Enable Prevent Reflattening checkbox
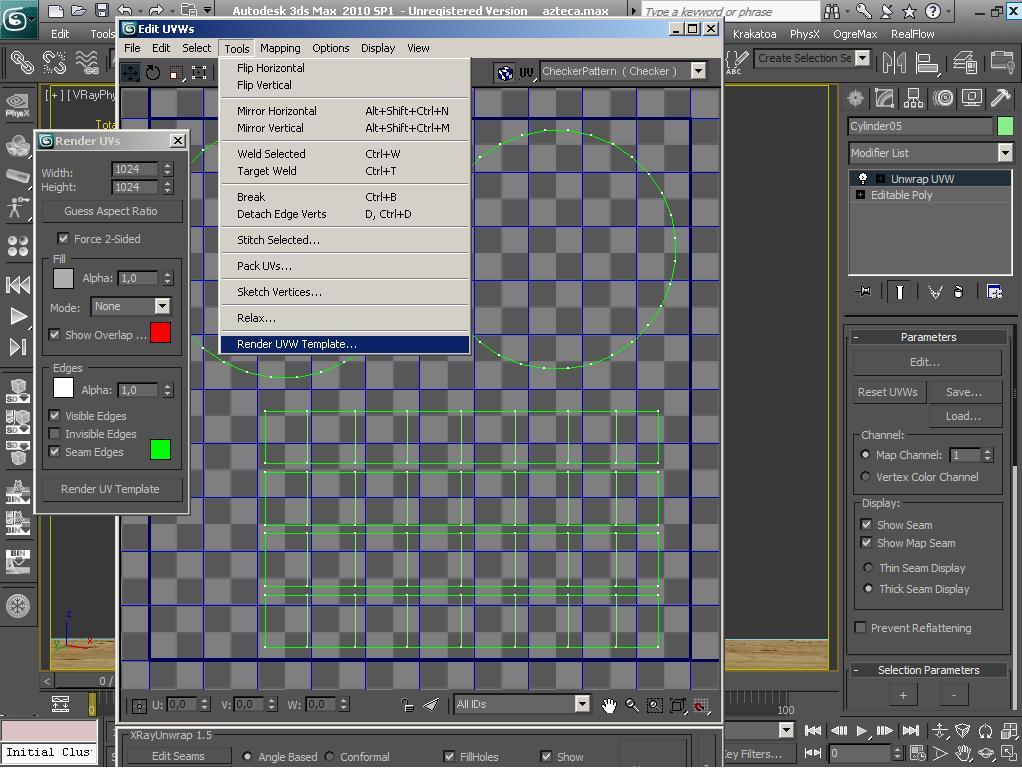The height and width of the screenshot is (768, 1022). pyautogui.click(x=860, y=627)
